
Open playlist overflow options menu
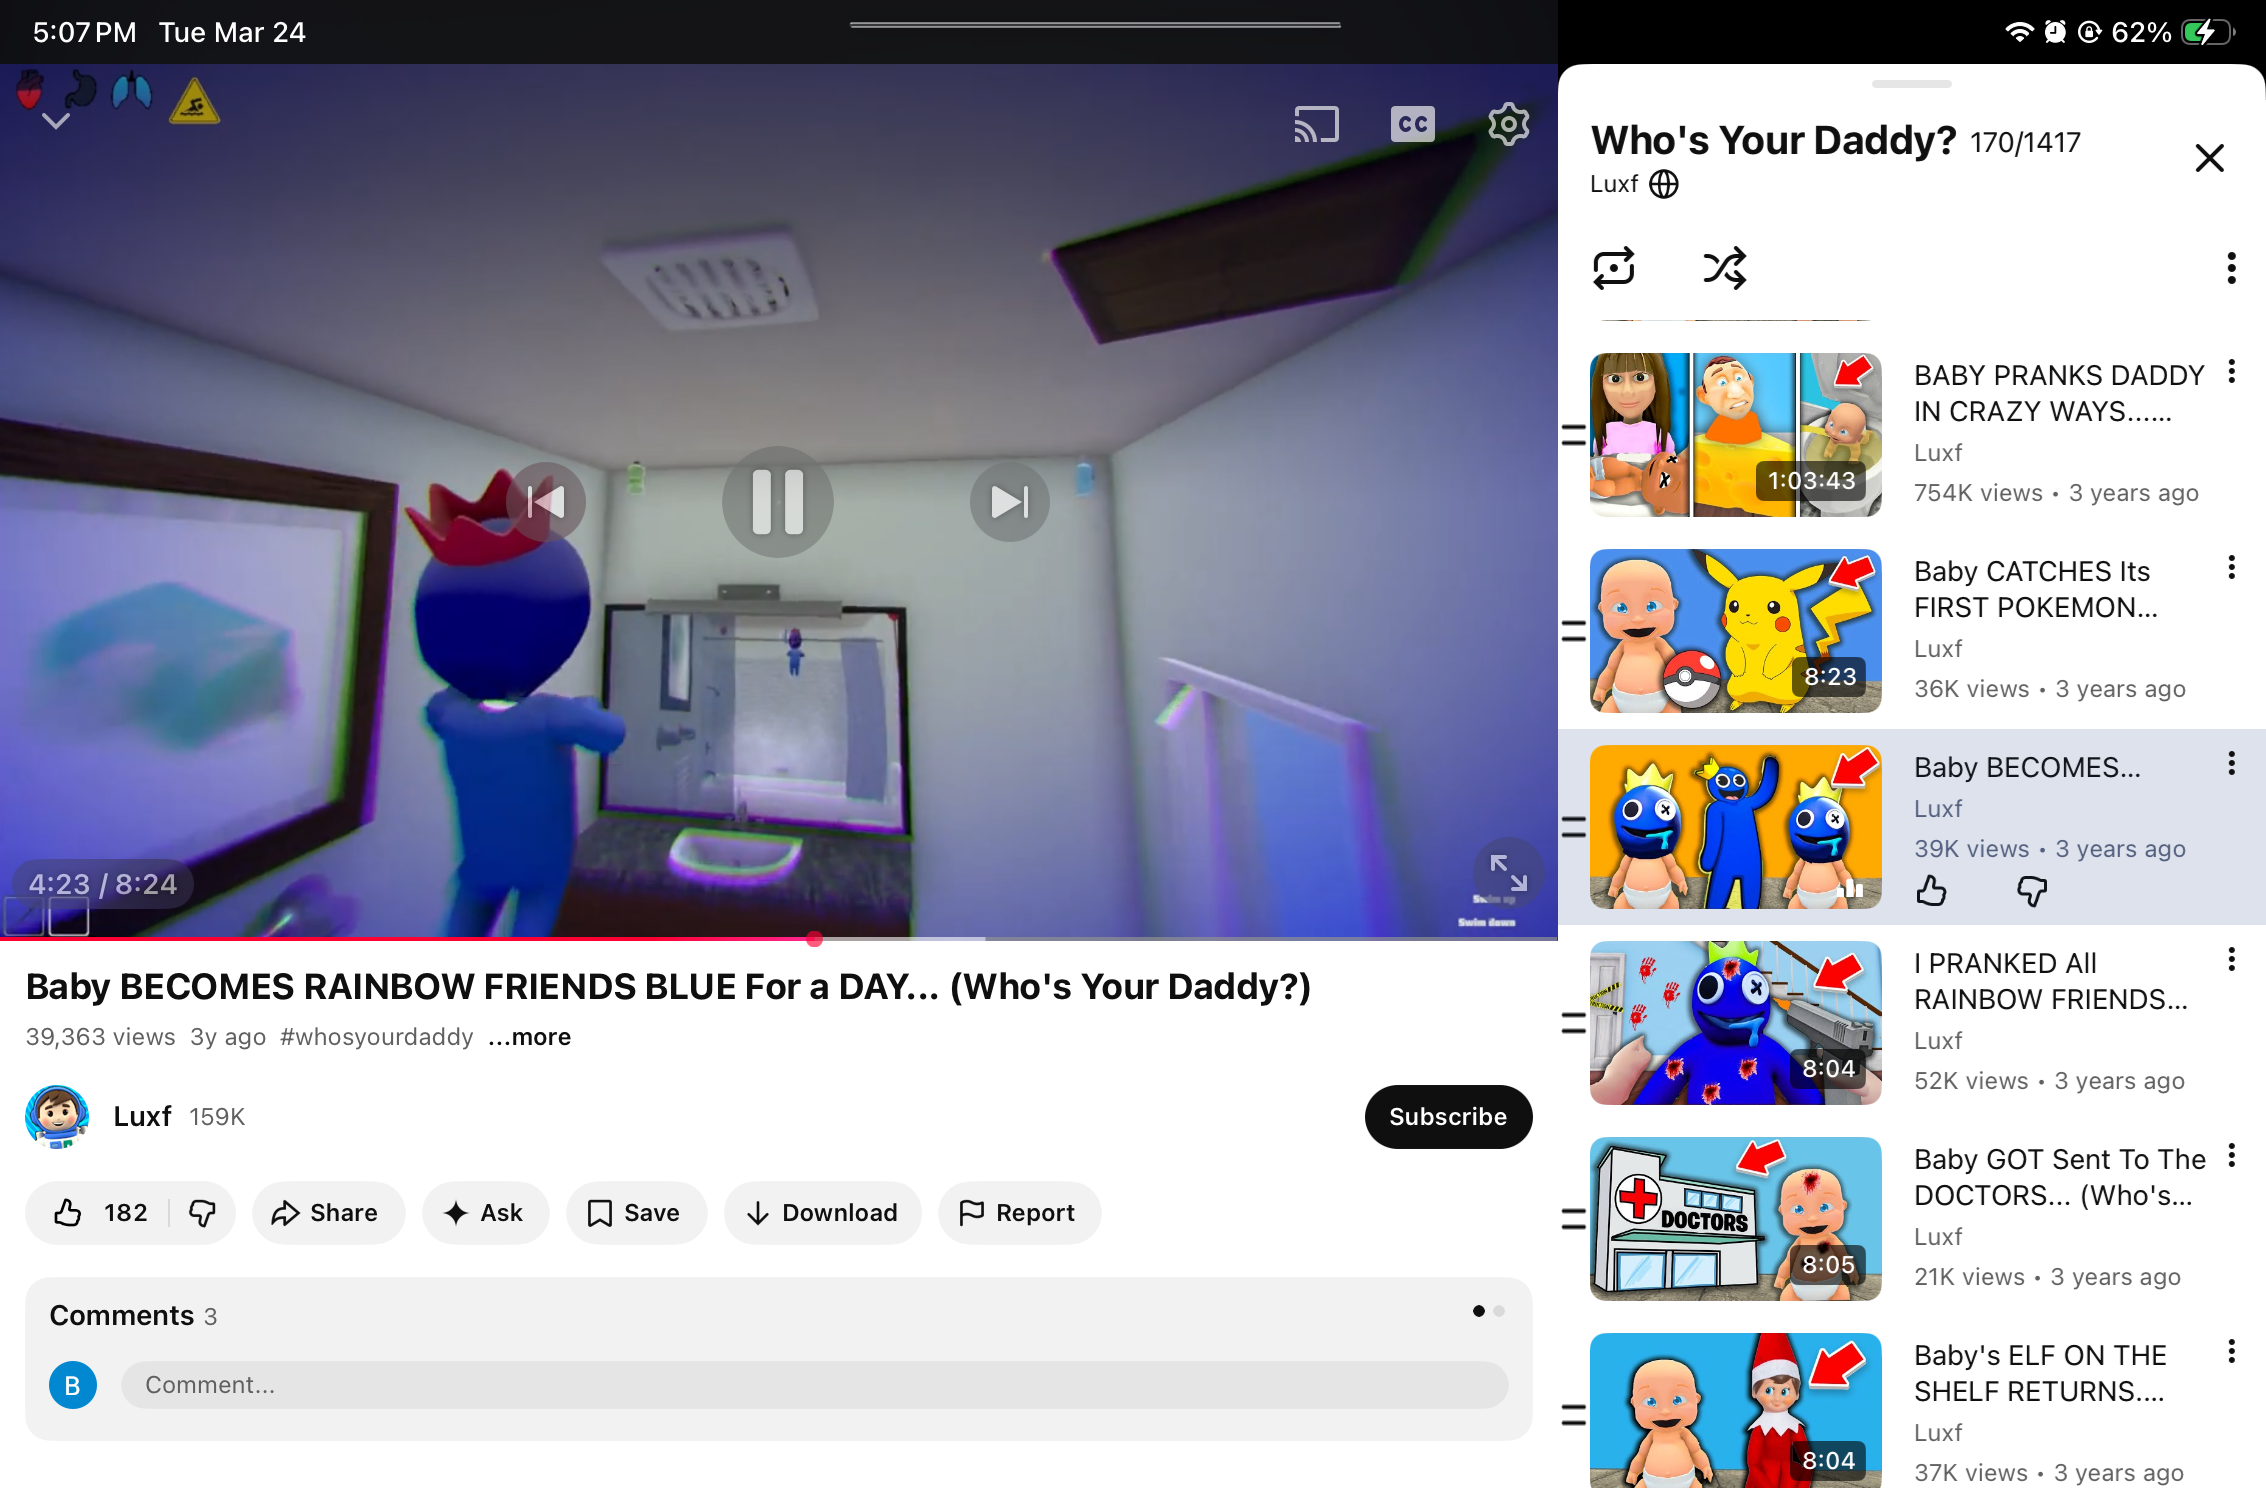2231,268
